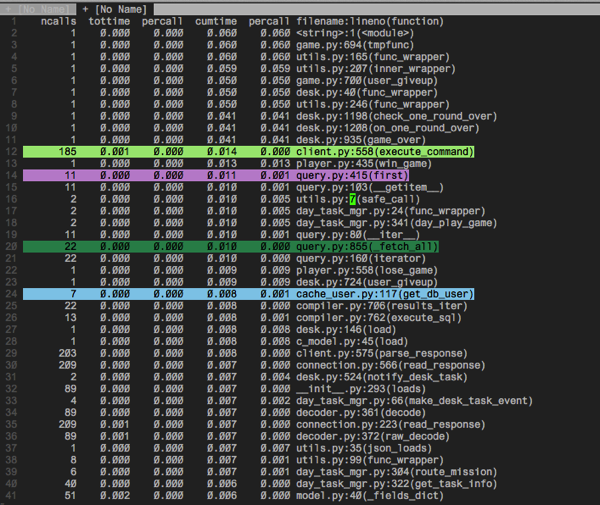The height and width of the screenshot is (505, 600).
Task: Click the decoder.py:372(raw_decode) entry
Action: click(x=373, y=437)
